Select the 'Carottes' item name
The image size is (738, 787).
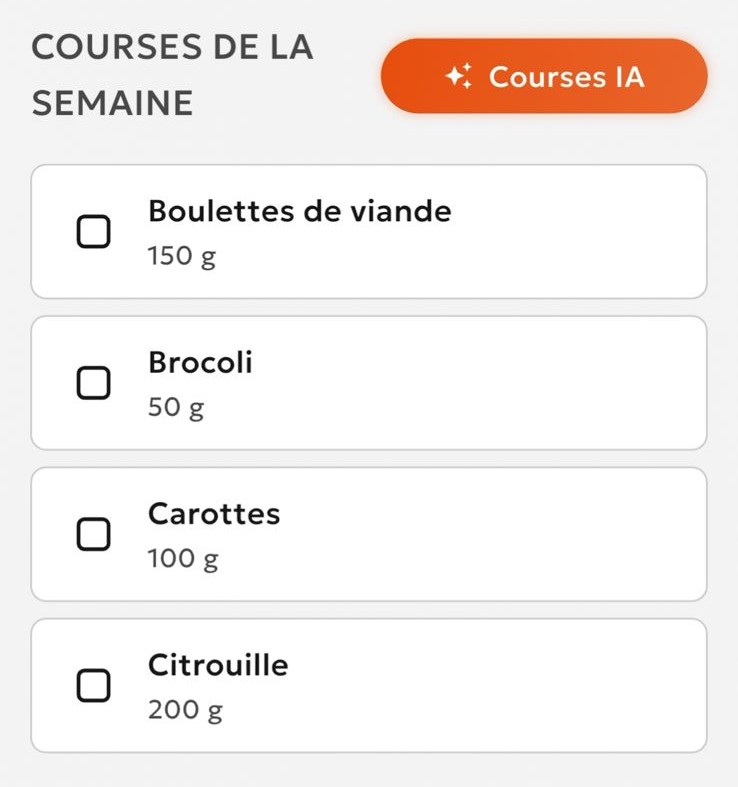pos(214,514)
